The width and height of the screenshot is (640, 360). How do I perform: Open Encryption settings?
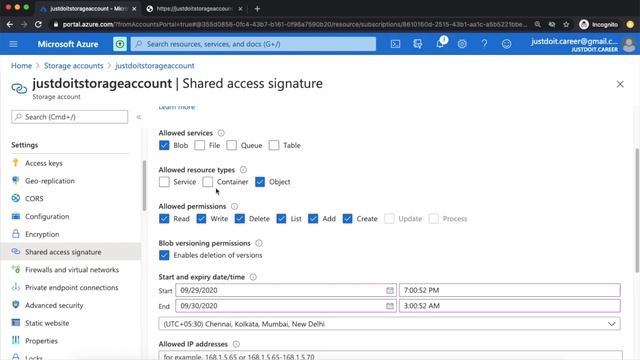[42, 234]
